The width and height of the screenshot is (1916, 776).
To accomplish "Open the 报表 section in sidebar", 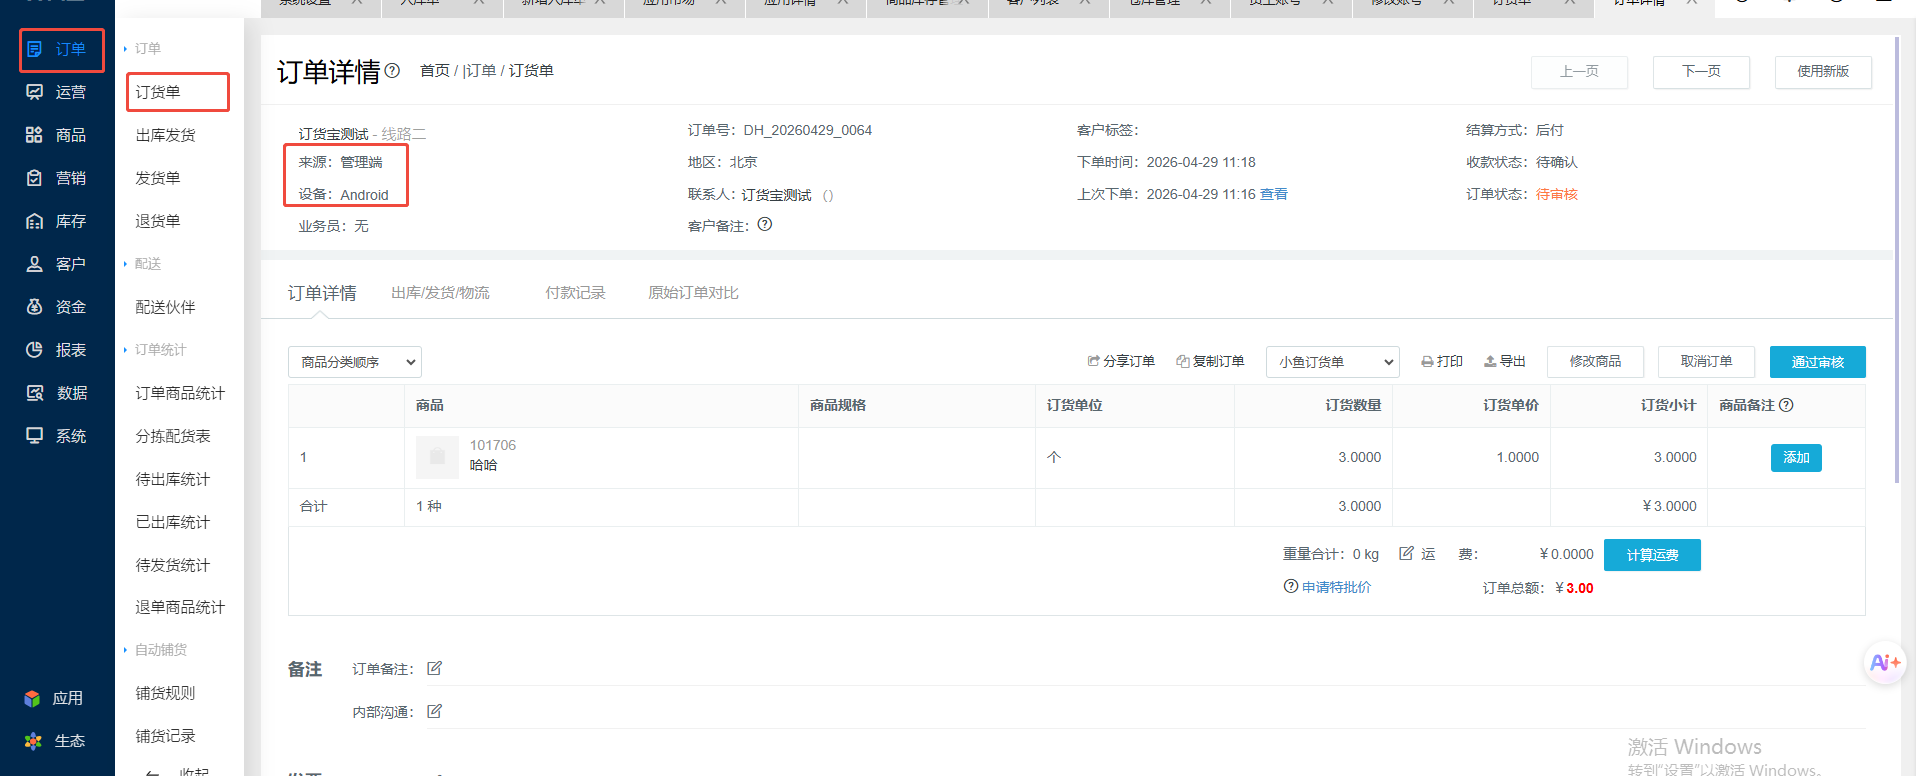I will tap(57, 350).
